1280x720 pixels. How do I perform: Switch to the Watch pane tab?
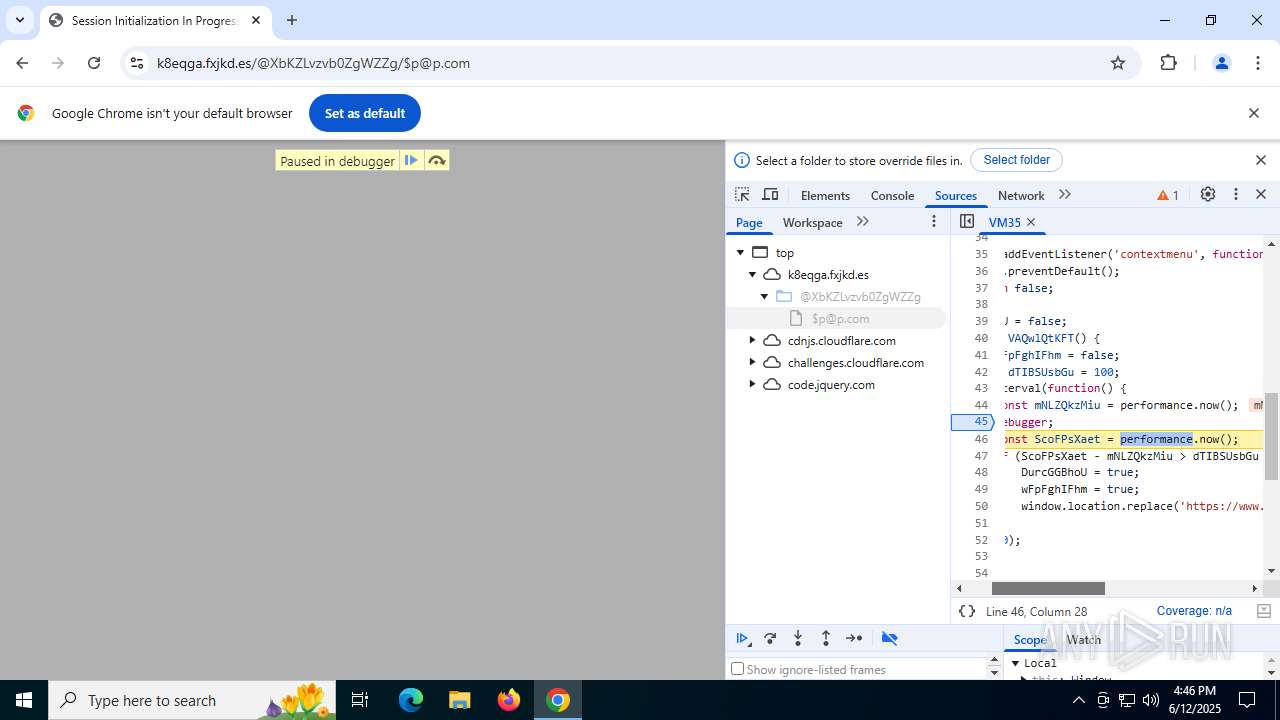coord(1083,640)
